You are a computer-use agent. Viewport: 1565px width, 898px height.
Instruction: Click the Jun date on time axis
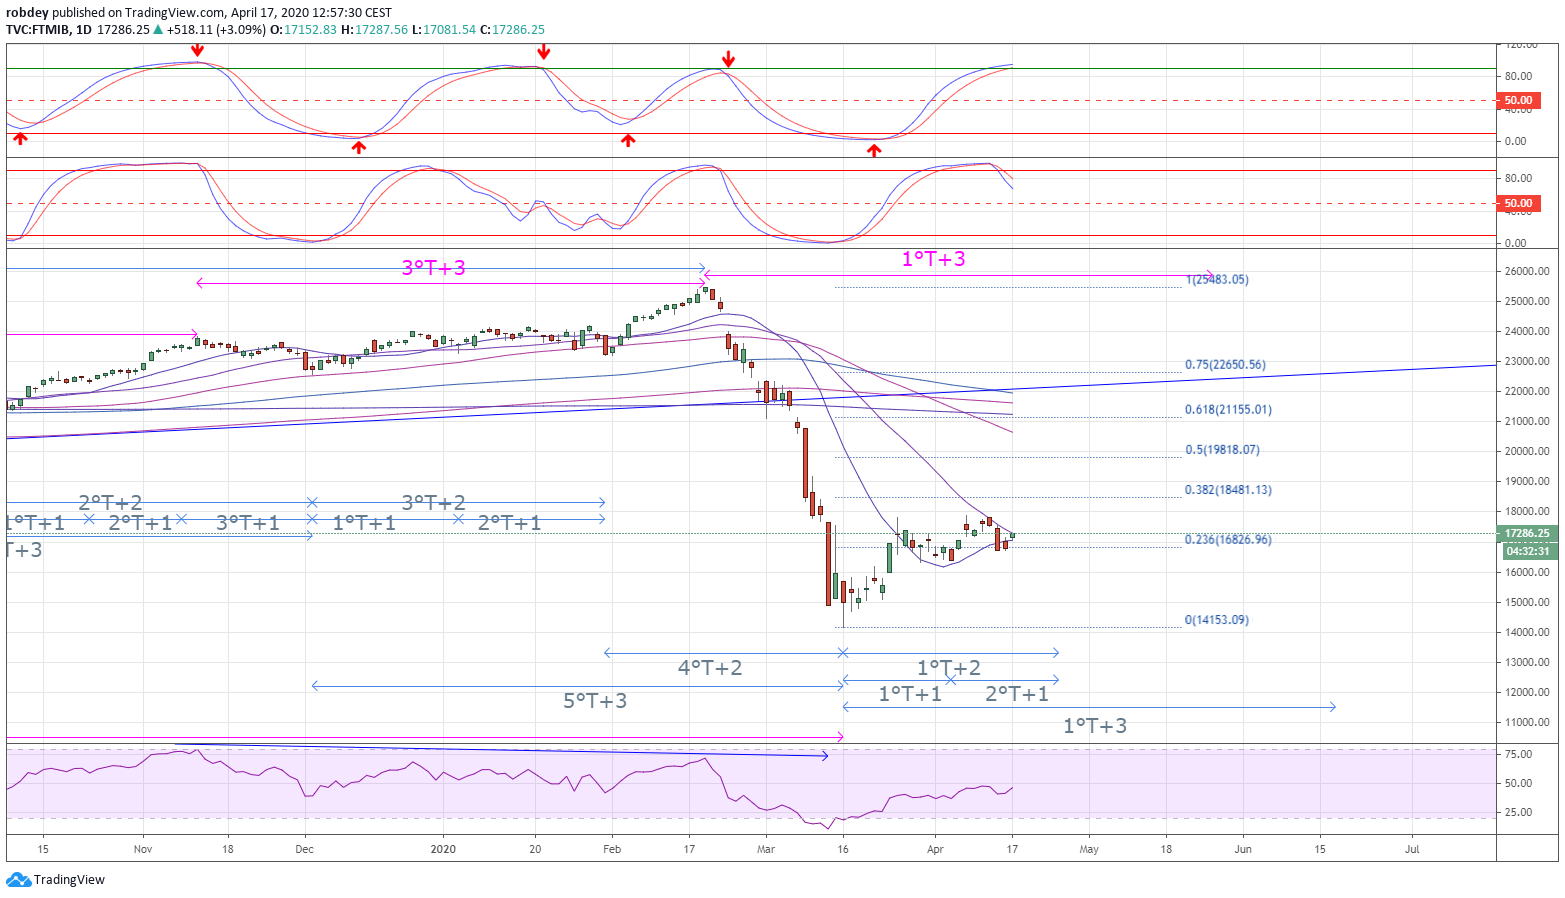coord(1243,849)
